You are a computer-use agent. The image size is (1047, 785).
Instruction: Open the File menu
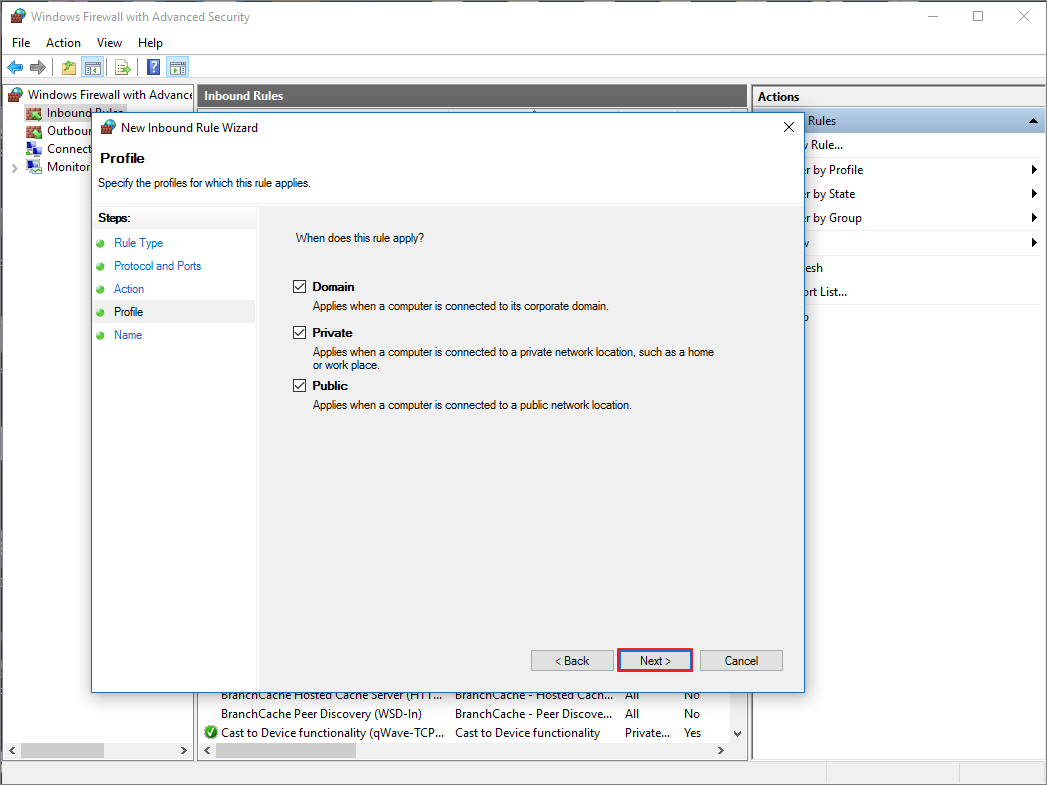(21, 43)
